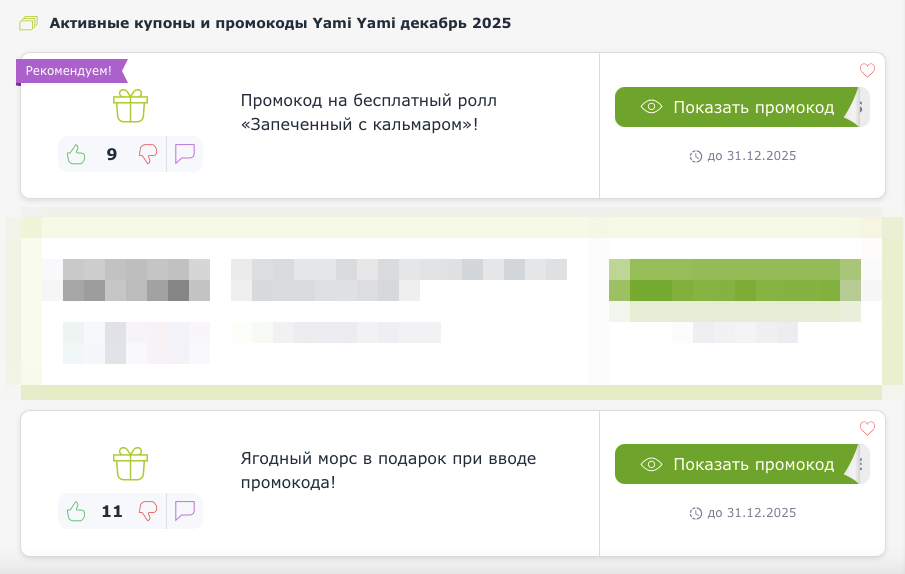This screenshot has height=574, width=905.
Task: Click gift icon of squid roll offer
Action: pyautogui.click(x=130, y=106)
